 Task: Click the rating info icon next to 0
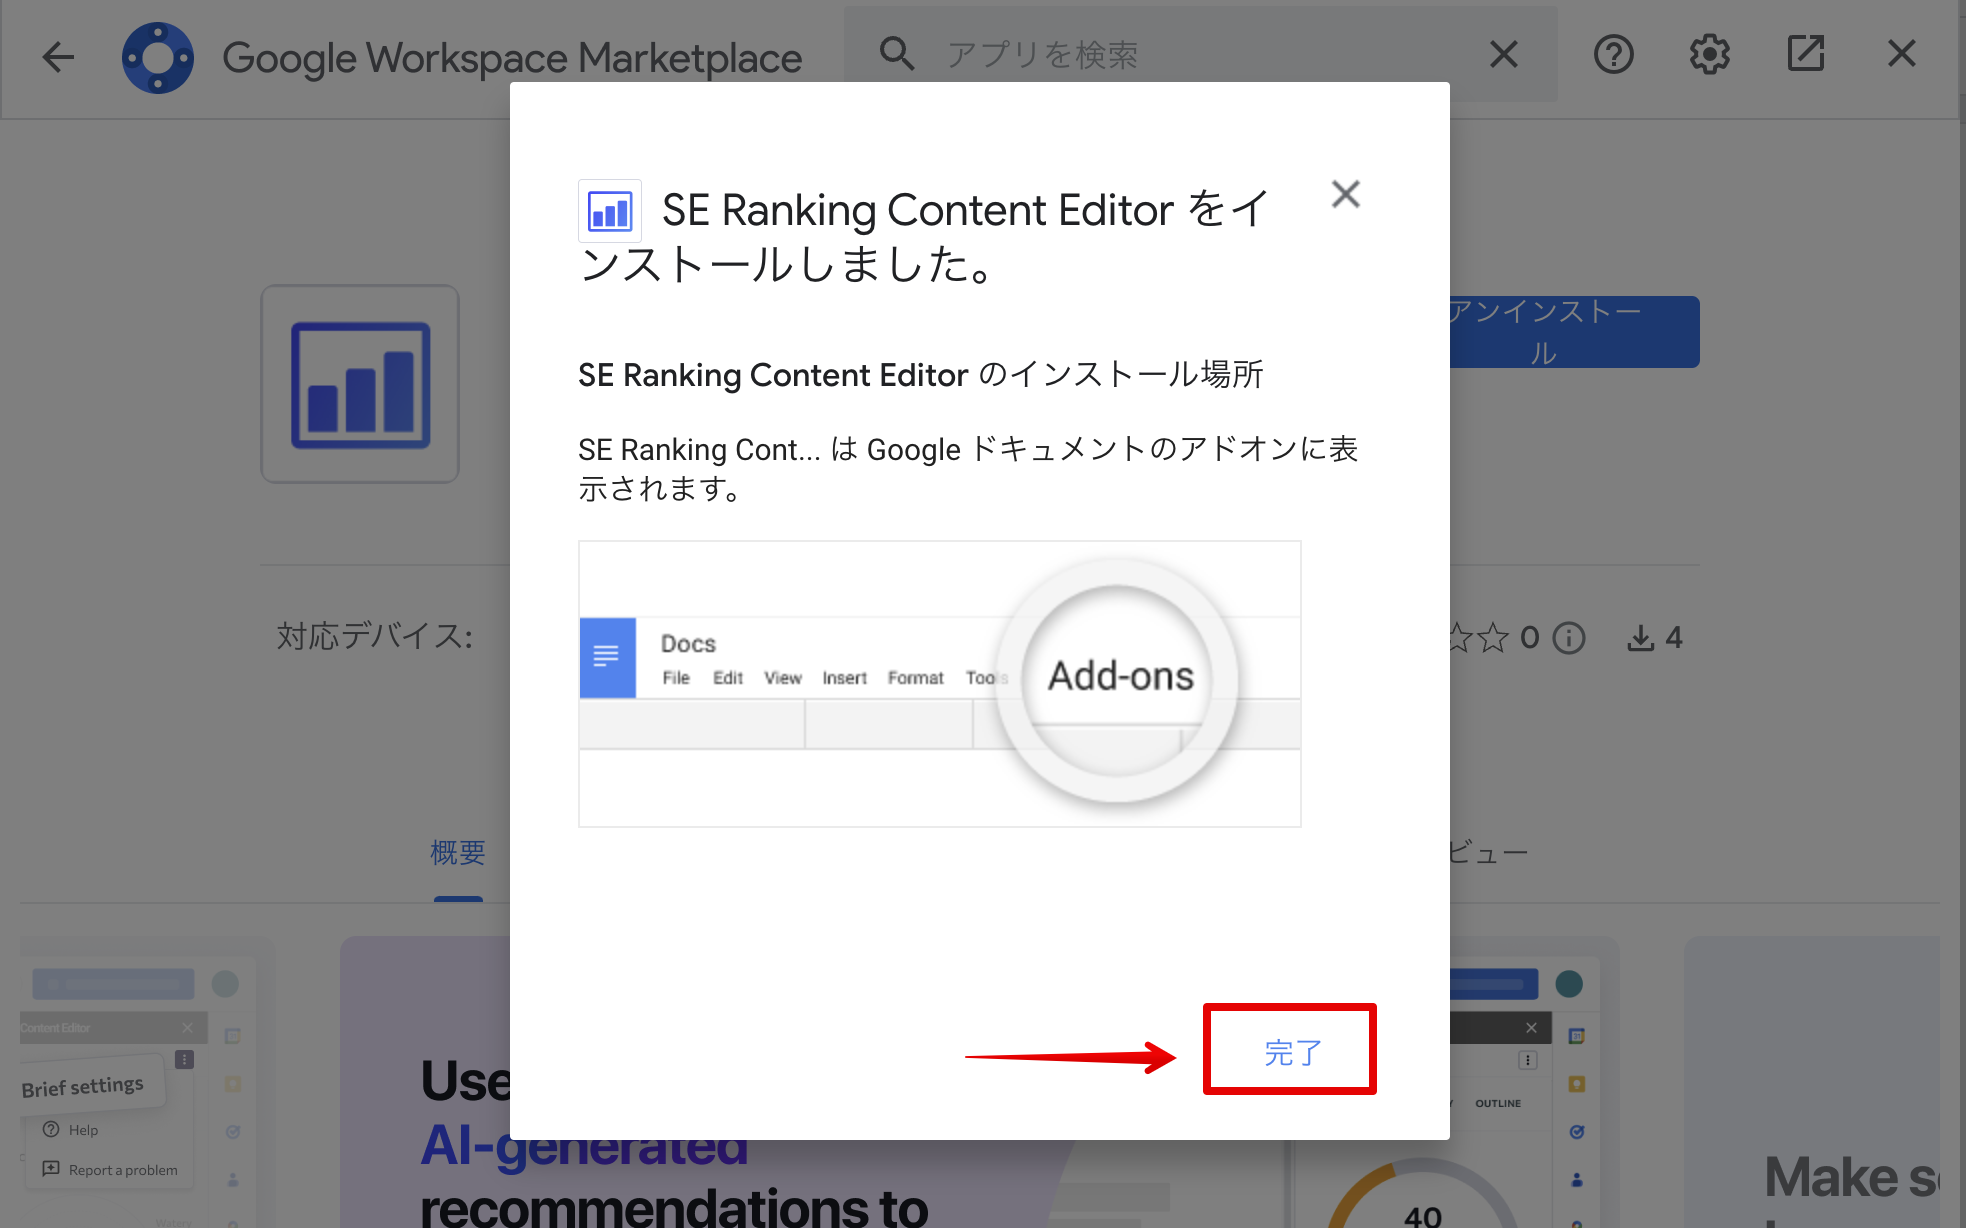tap(1569, 638)
